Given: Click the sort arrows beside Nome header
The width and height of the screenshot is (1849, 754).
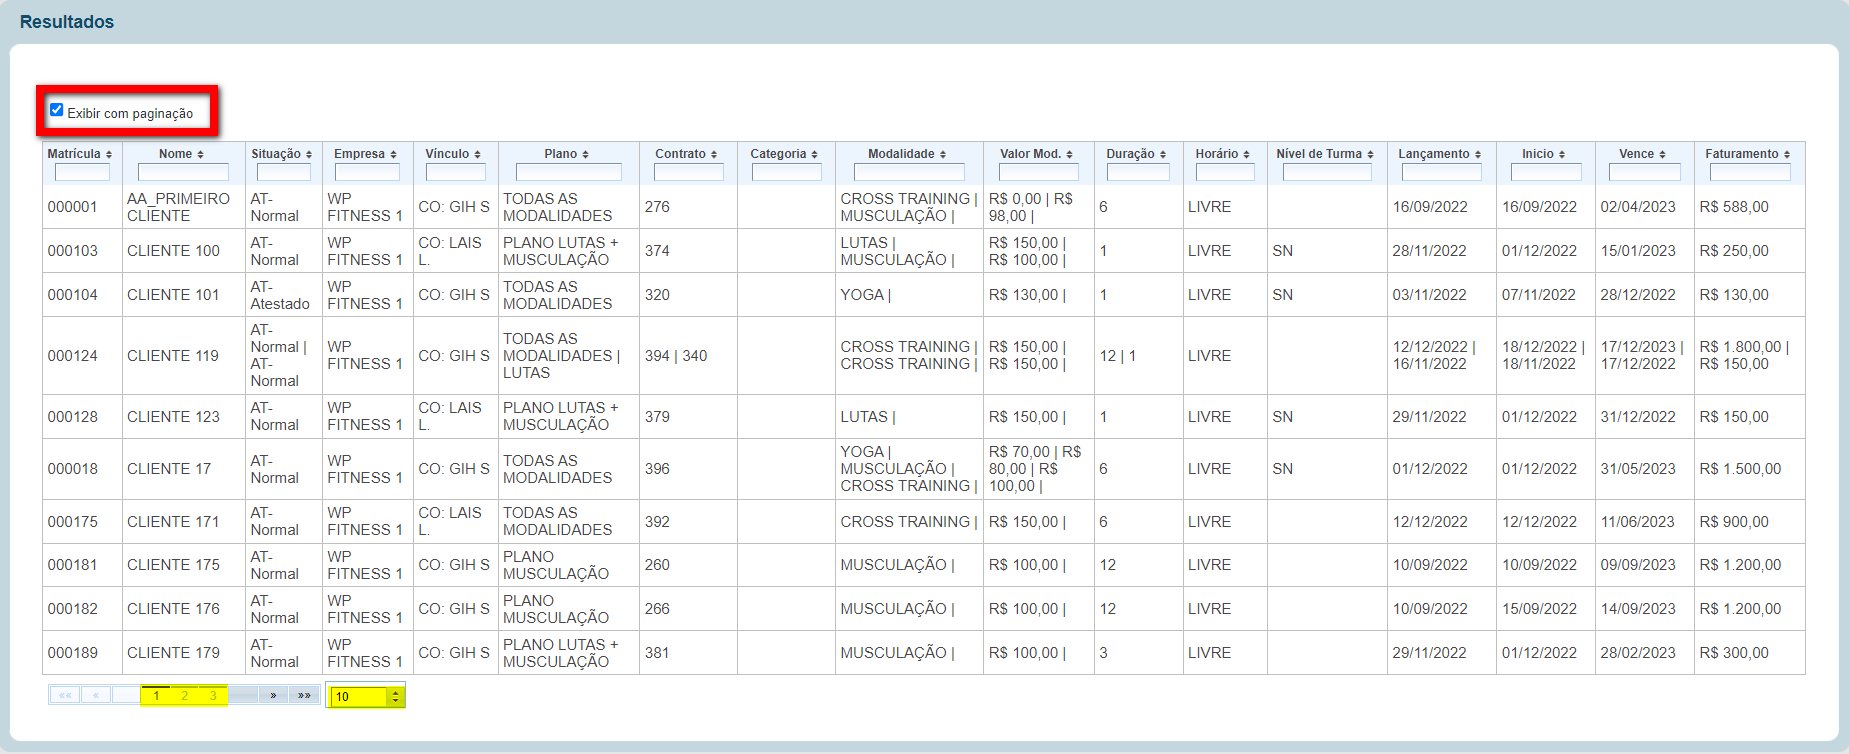Looking at the screenshot, I should pyautogui.click(x=200, y=155).
